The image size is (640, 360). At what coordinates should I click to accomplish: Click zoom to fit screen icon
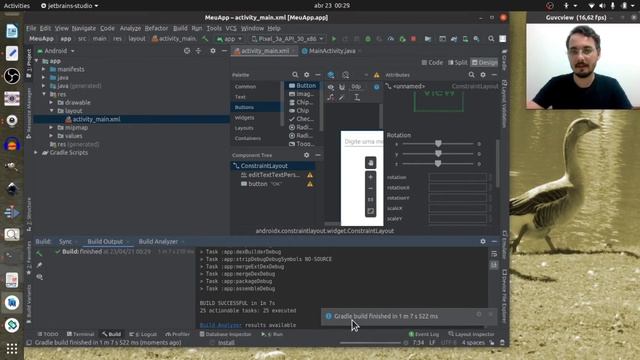371,211
